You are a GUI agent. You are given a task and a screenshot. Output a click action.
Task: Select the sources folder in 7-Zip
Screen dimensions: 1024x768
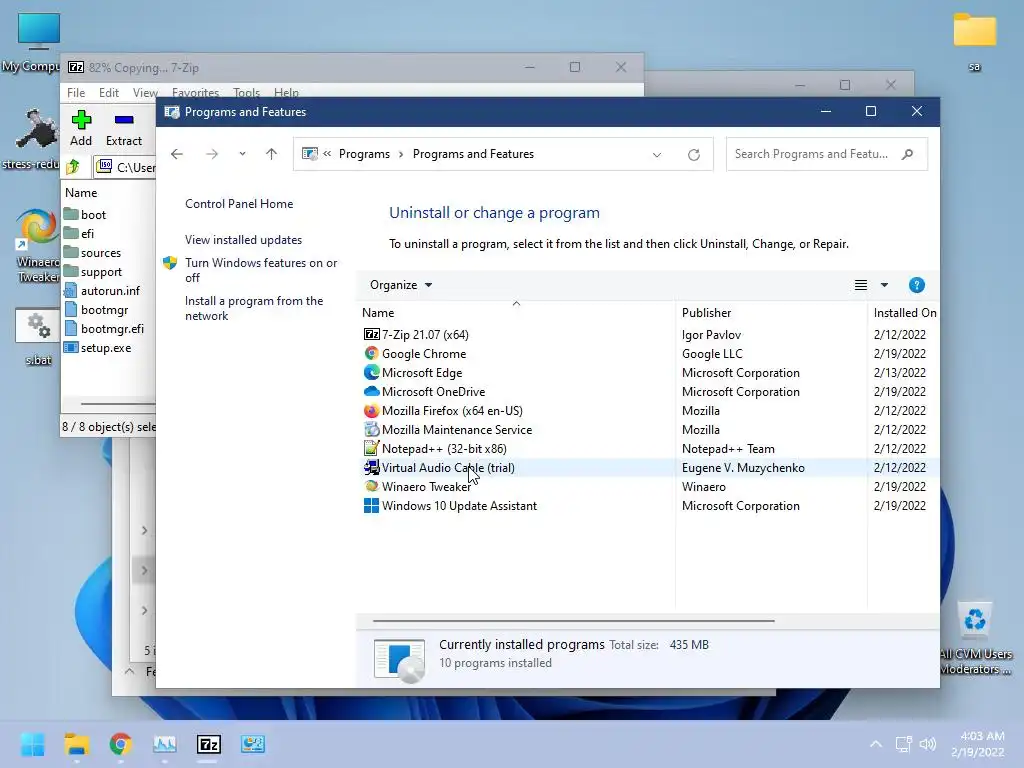click(93, 253)
